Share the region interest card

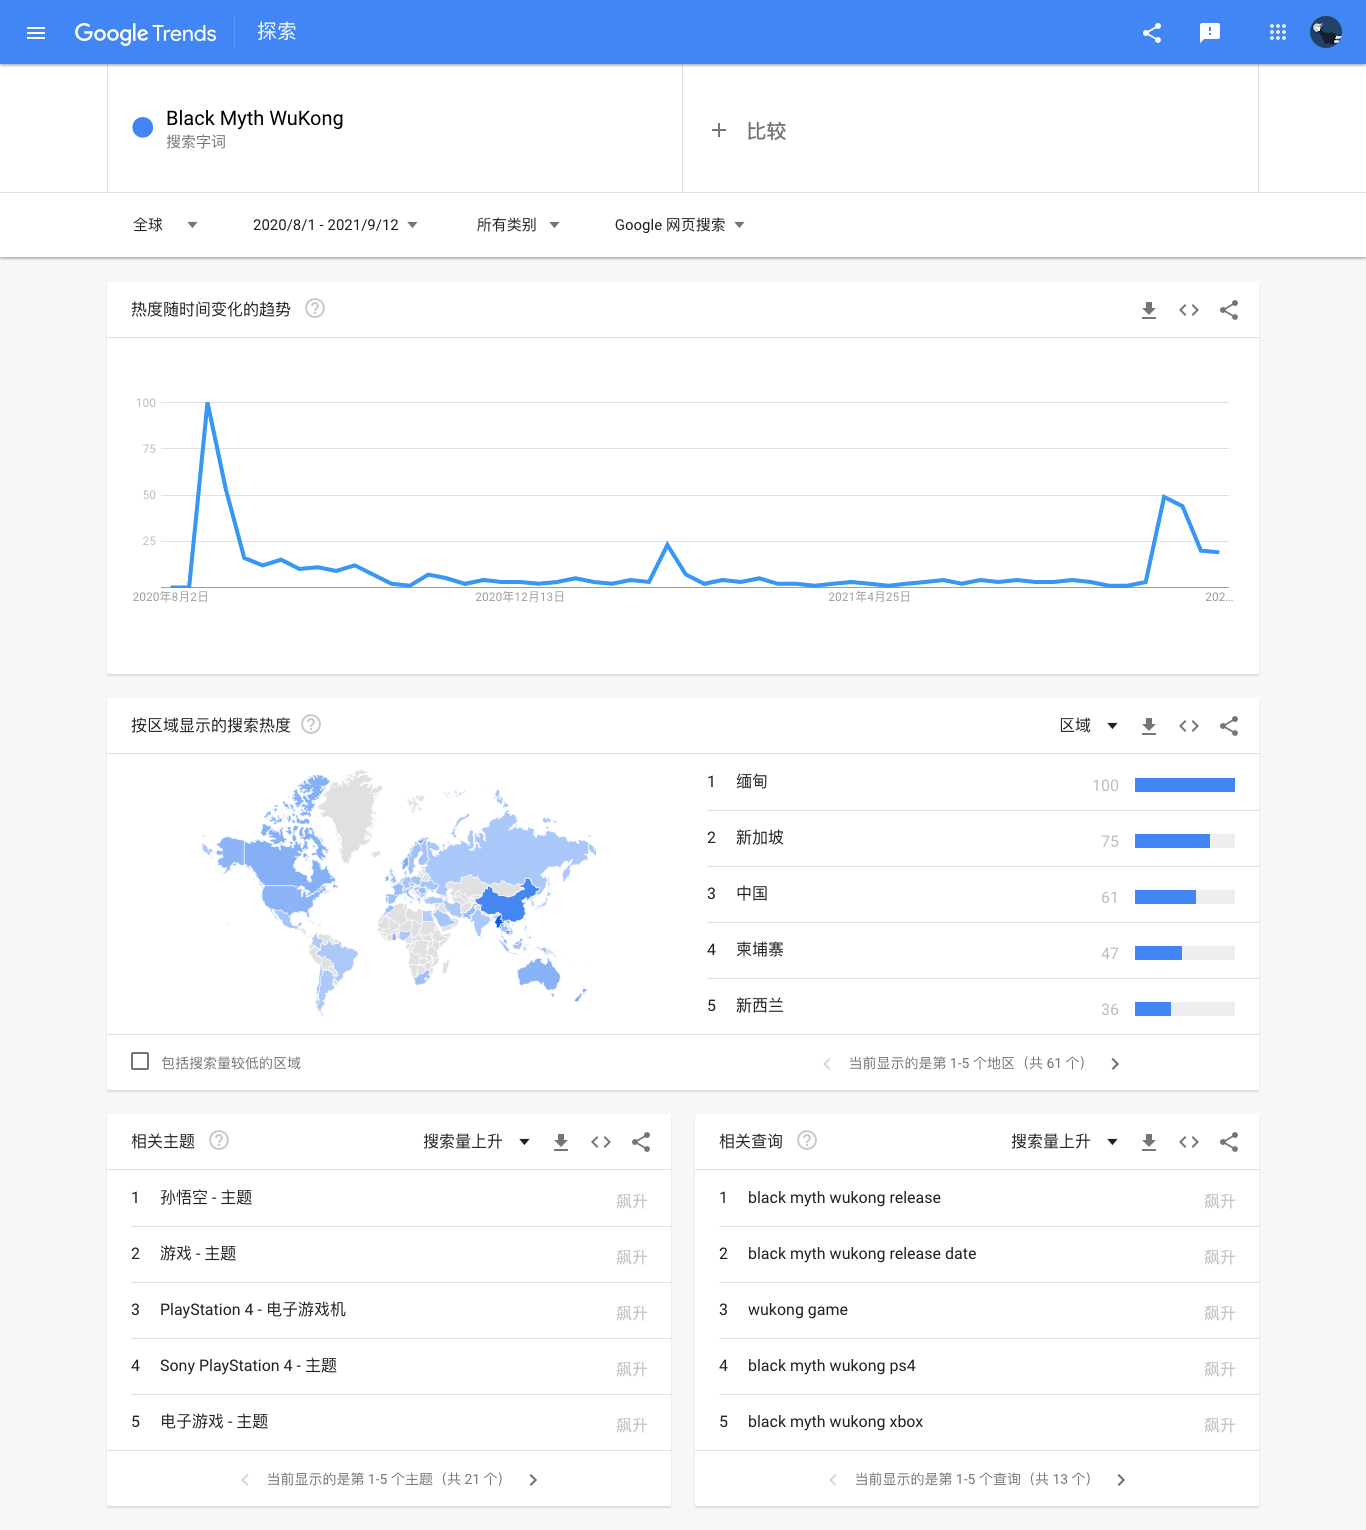pyautogui.click(x=1229, y=726)
